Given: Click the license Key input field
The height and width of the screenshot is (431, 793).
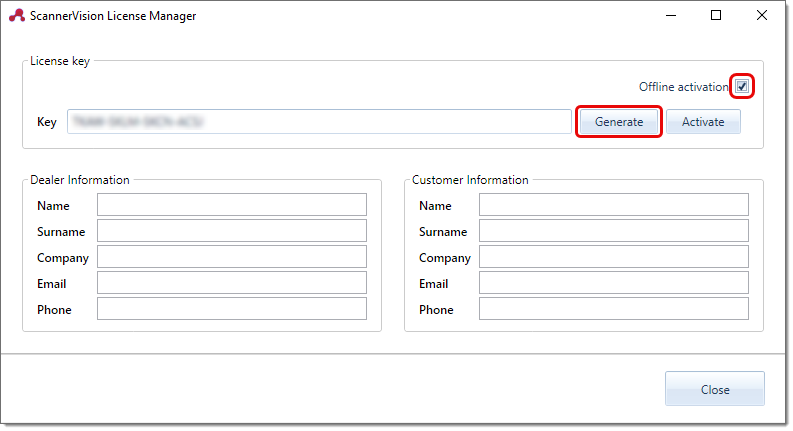Looking at the screenshot, I should (319, 122).
